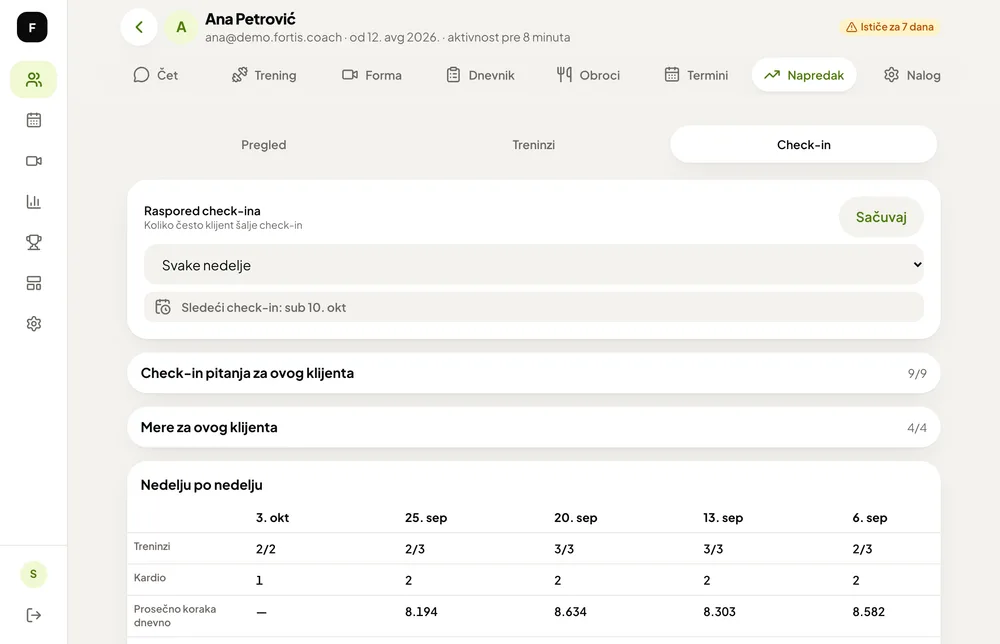Screen dimensions: 1000x644
Task: Open the clients people icon in sidebar
Action: (x=33, y=80)
